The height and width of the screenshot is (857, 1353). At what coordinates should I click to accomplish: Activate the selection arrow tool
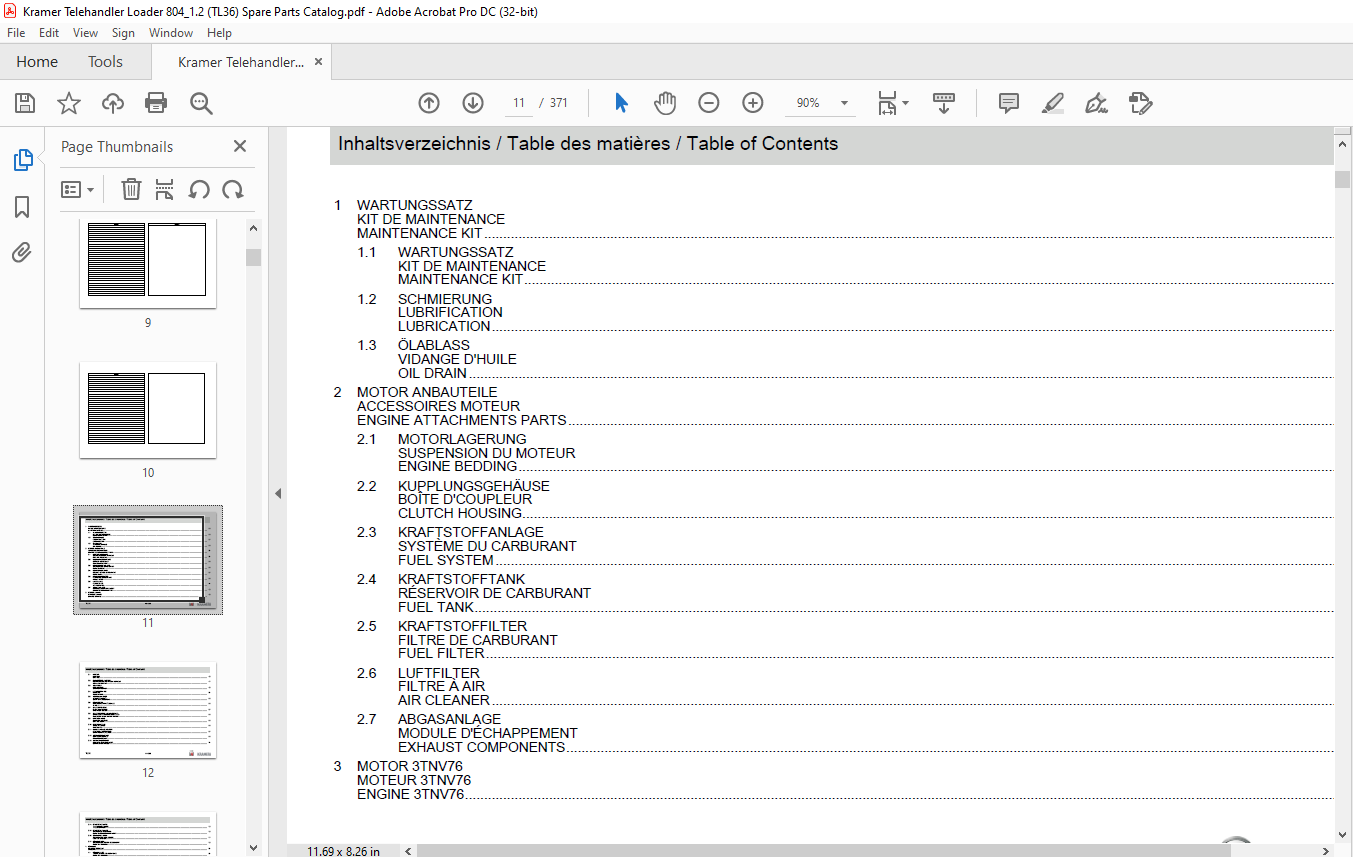coord(621,103)
